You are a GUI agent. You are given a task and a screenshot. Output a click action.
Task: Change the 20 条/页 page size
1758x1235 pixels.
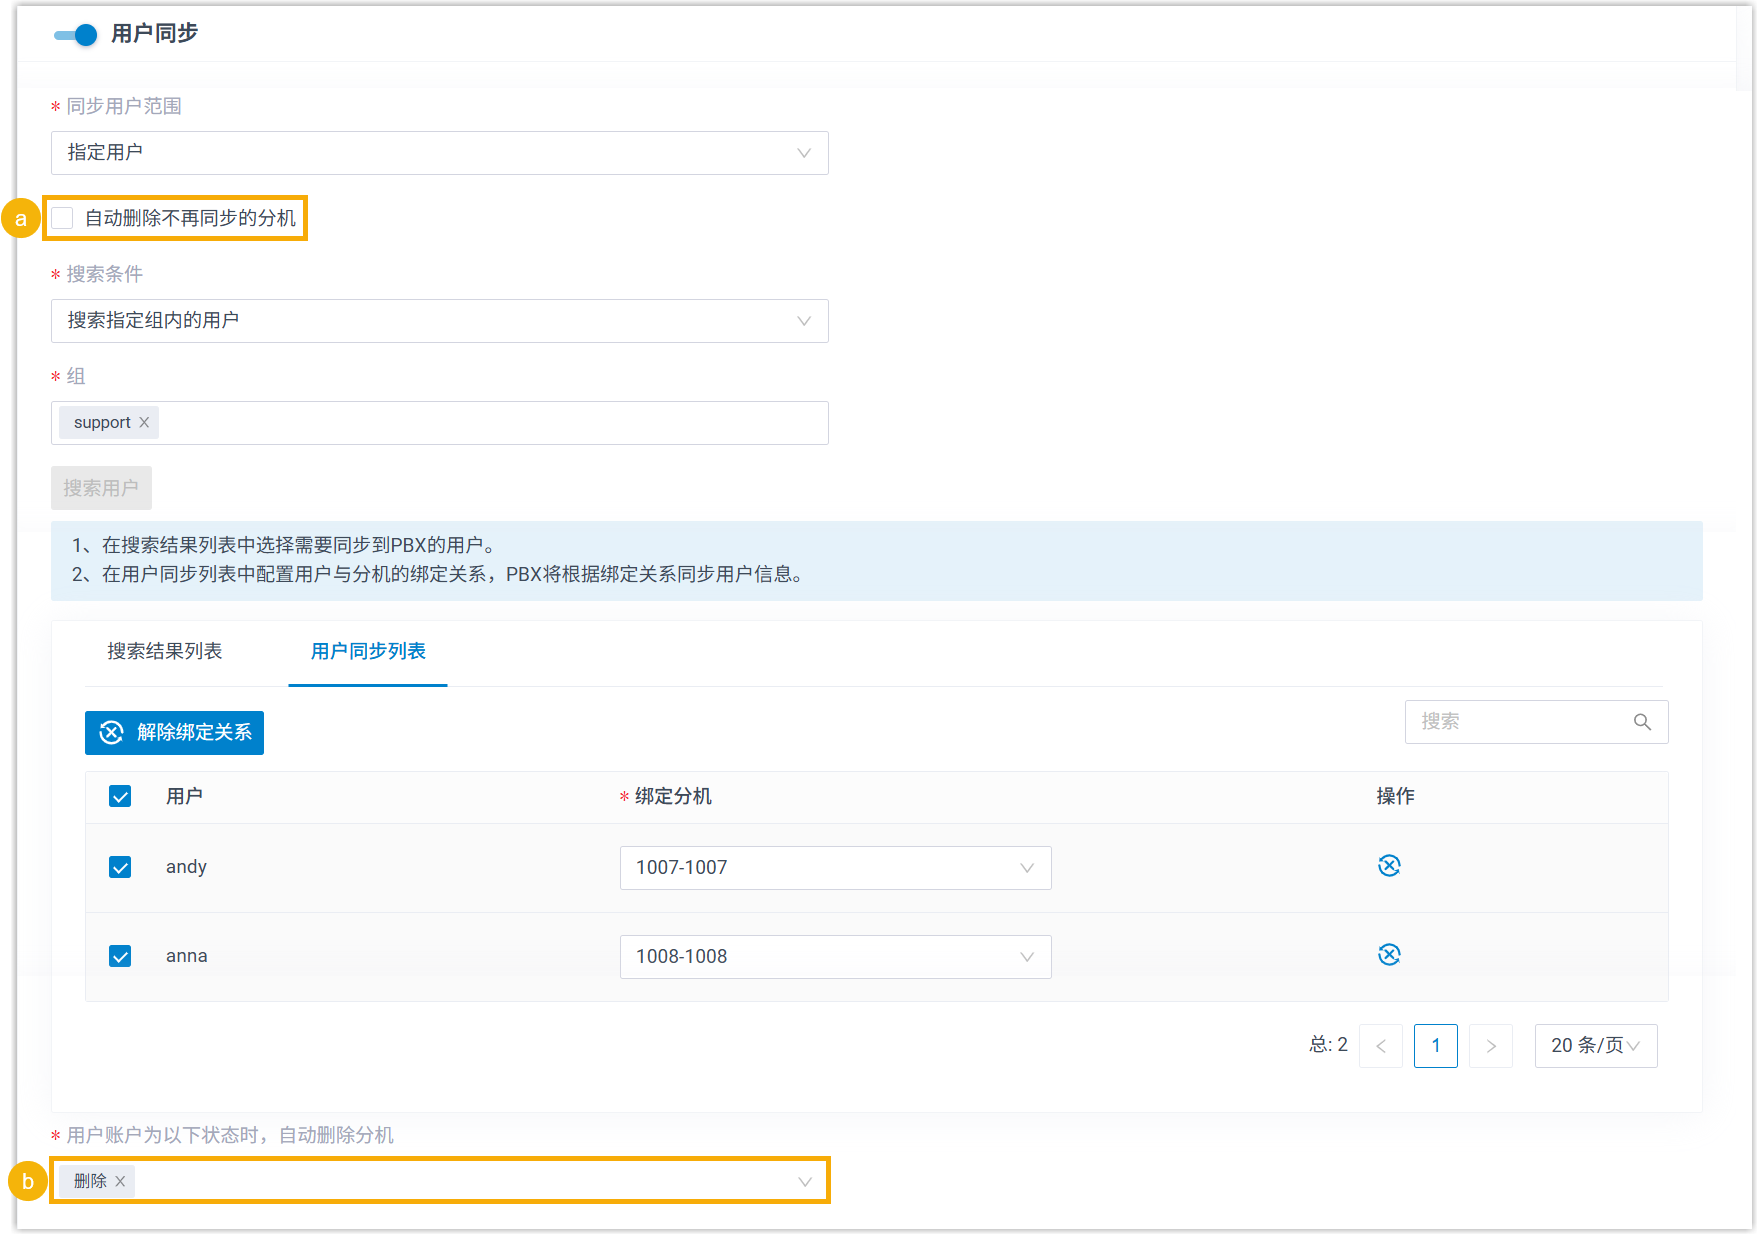[1595, 1046]
